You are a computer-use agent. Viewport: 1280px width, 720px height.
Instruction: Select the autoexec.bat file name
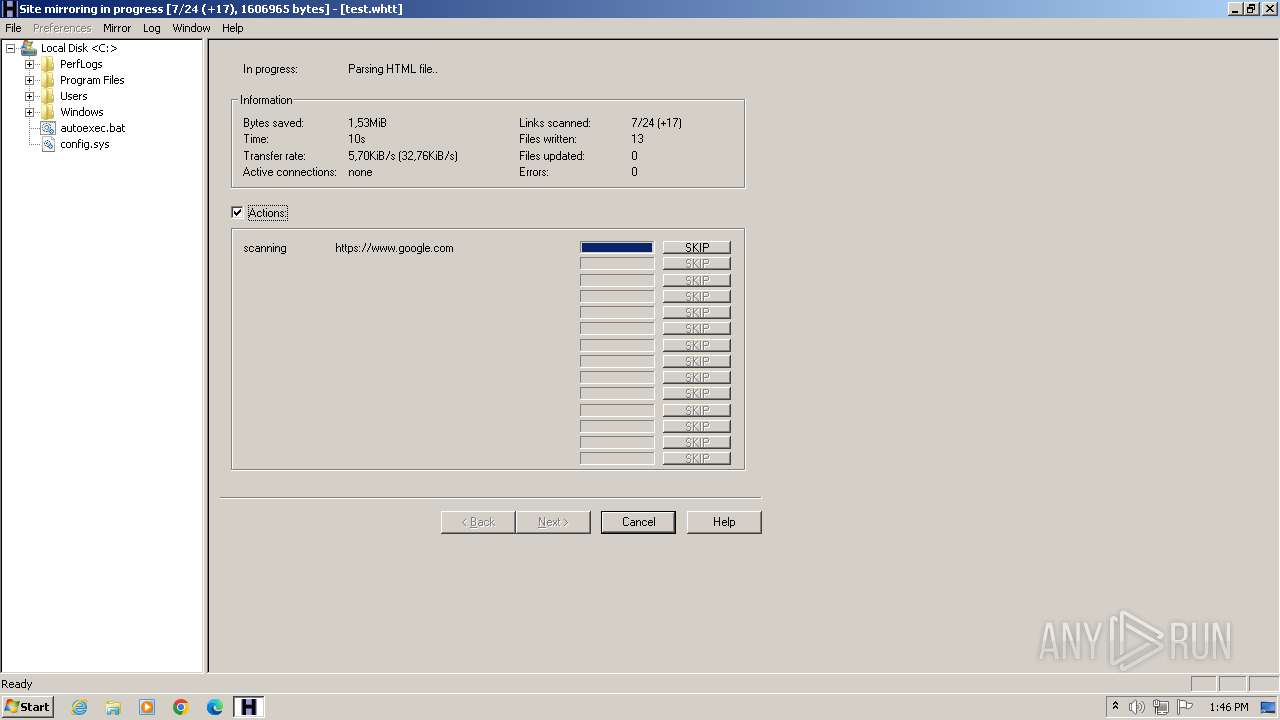click(92, 128)
